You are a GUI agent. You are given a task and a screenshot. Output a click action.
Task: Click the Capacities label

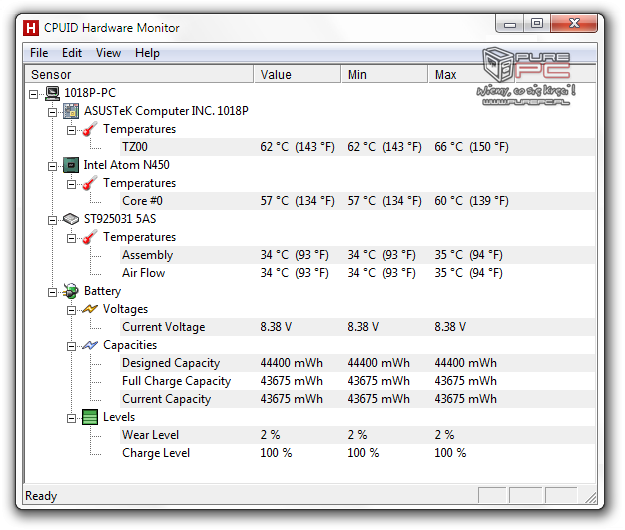tap(130, 345)
